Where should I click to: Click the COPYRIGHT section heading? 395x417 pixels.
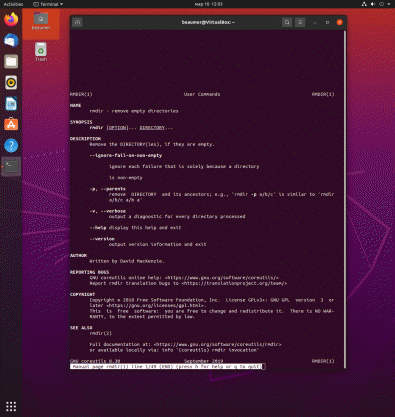point(82,294)
